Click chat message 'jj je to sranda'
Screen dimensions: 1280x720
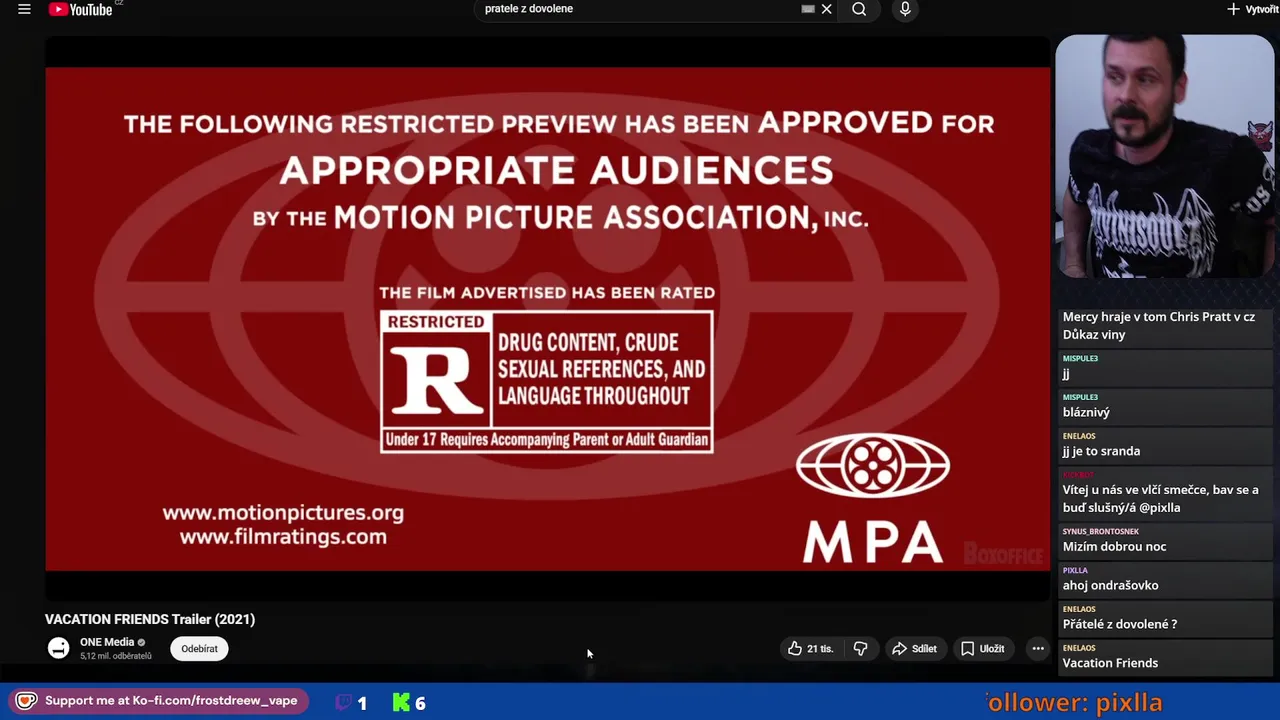(x=1101, y=451)
